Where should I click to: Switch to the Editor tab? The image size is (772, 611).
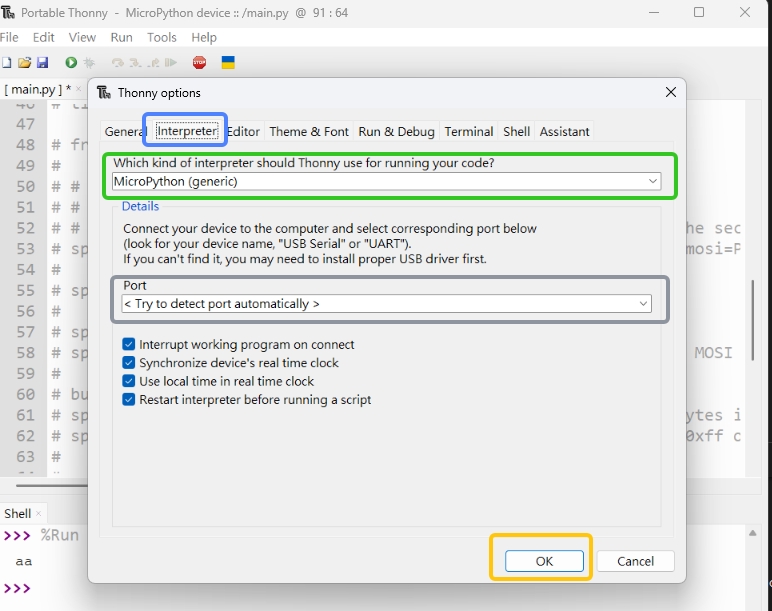243,131
